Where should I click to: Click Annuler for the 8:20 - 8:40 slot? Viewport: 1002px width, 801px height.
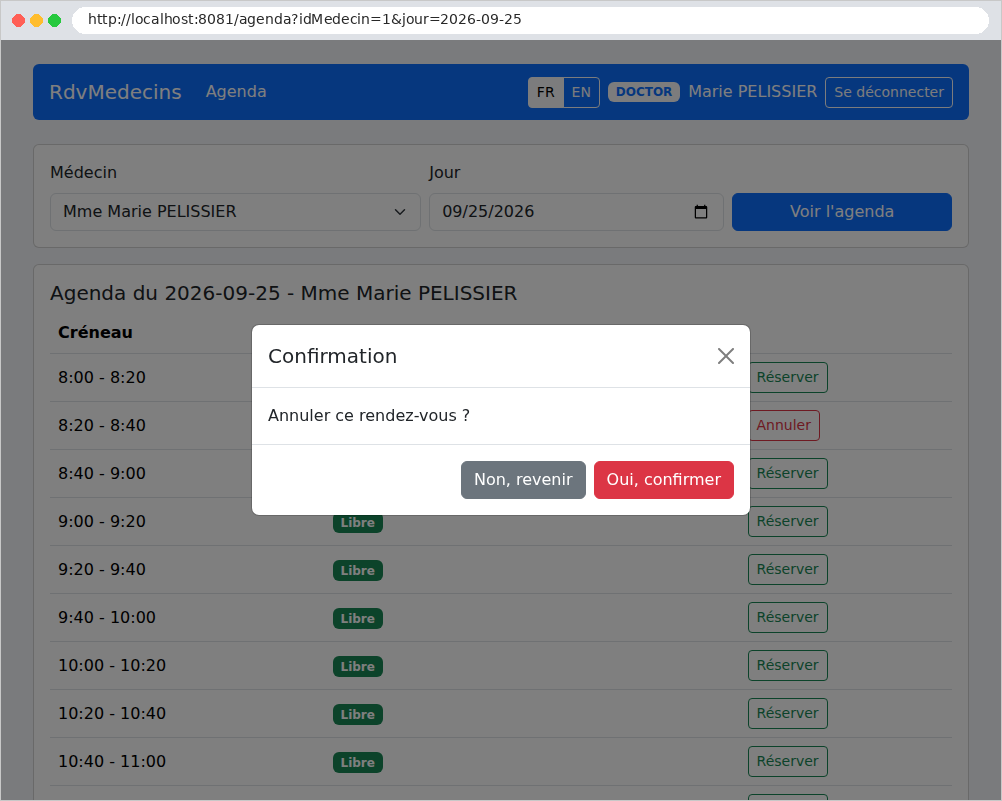tap(783, 425)
